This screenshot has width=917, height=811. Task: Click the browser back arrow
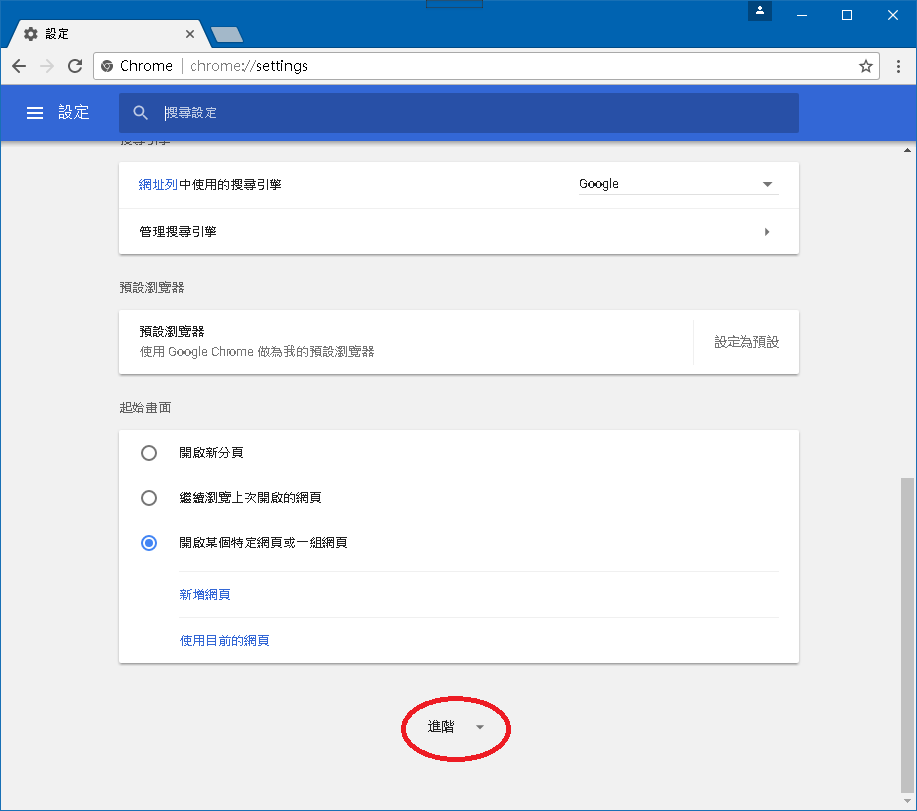[19, 66]
